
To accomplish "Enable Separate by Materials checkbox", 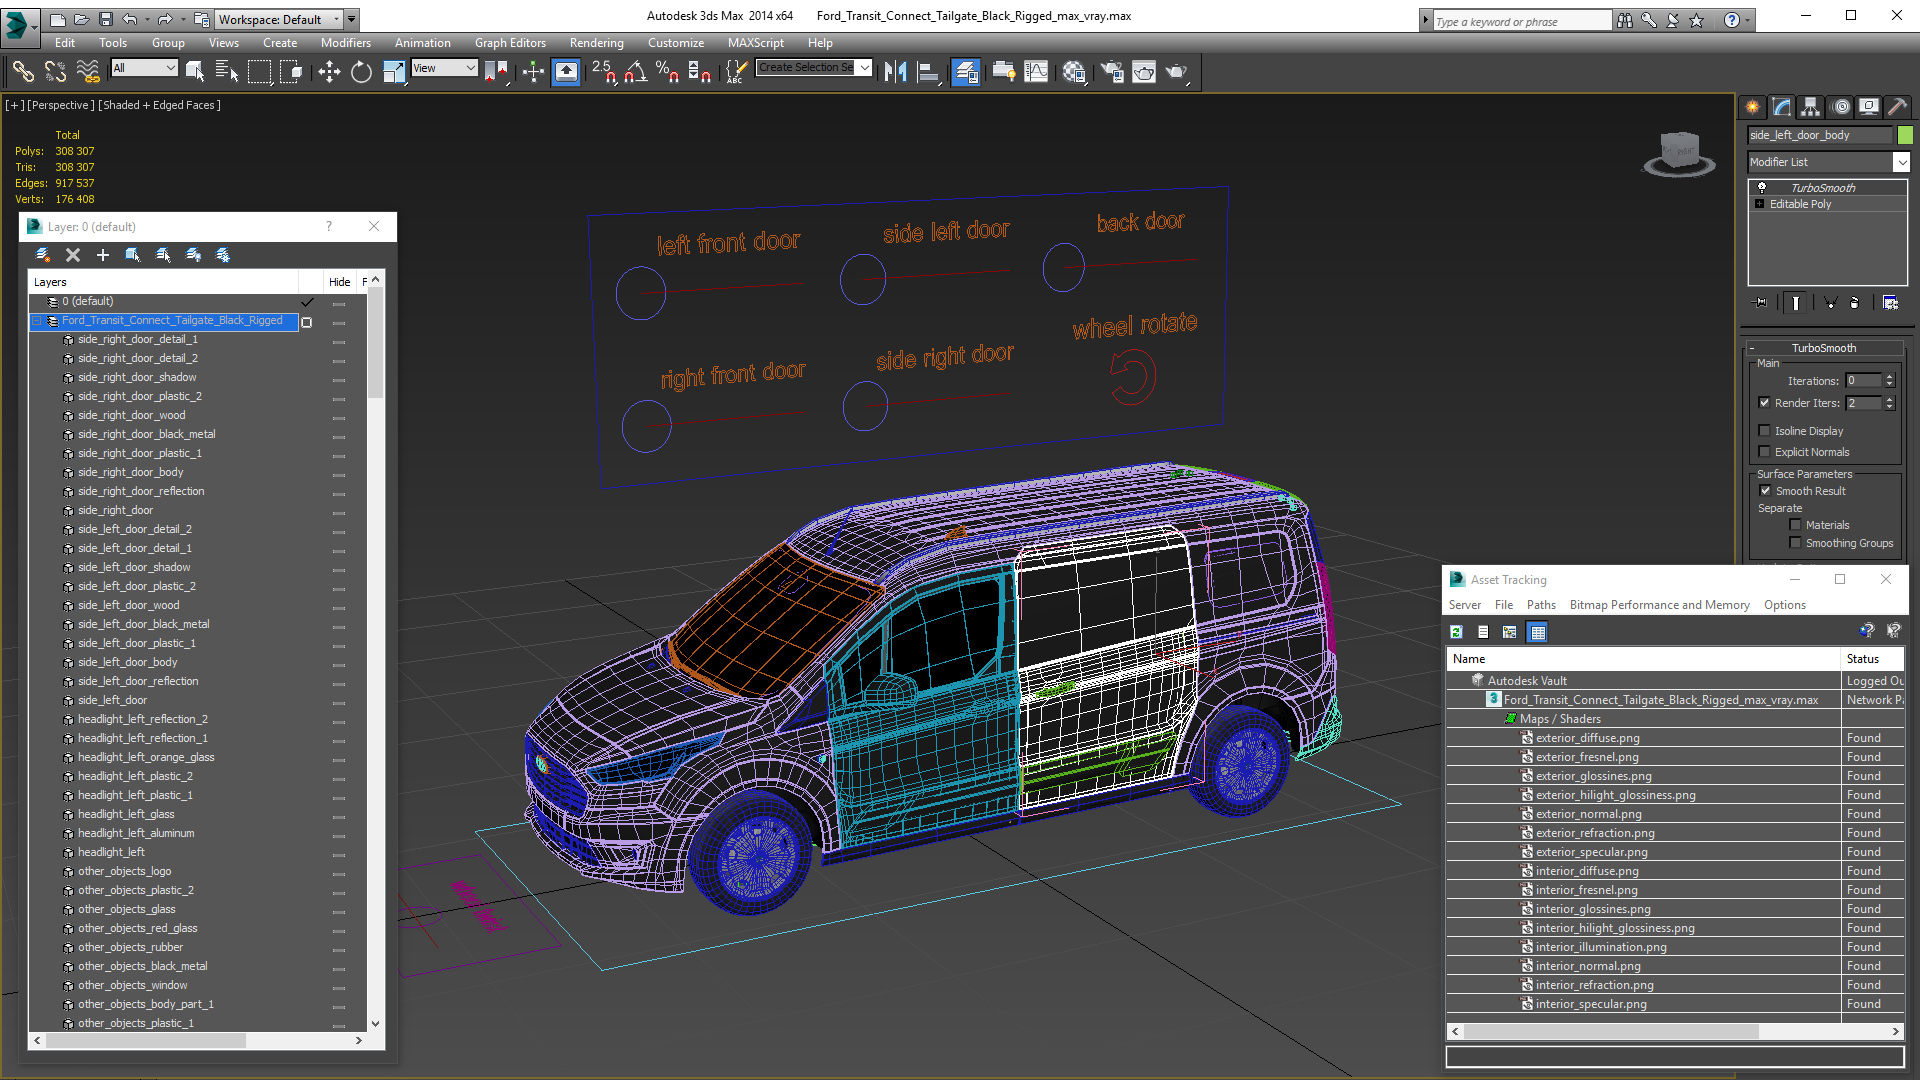I will tap(1795, 525).
